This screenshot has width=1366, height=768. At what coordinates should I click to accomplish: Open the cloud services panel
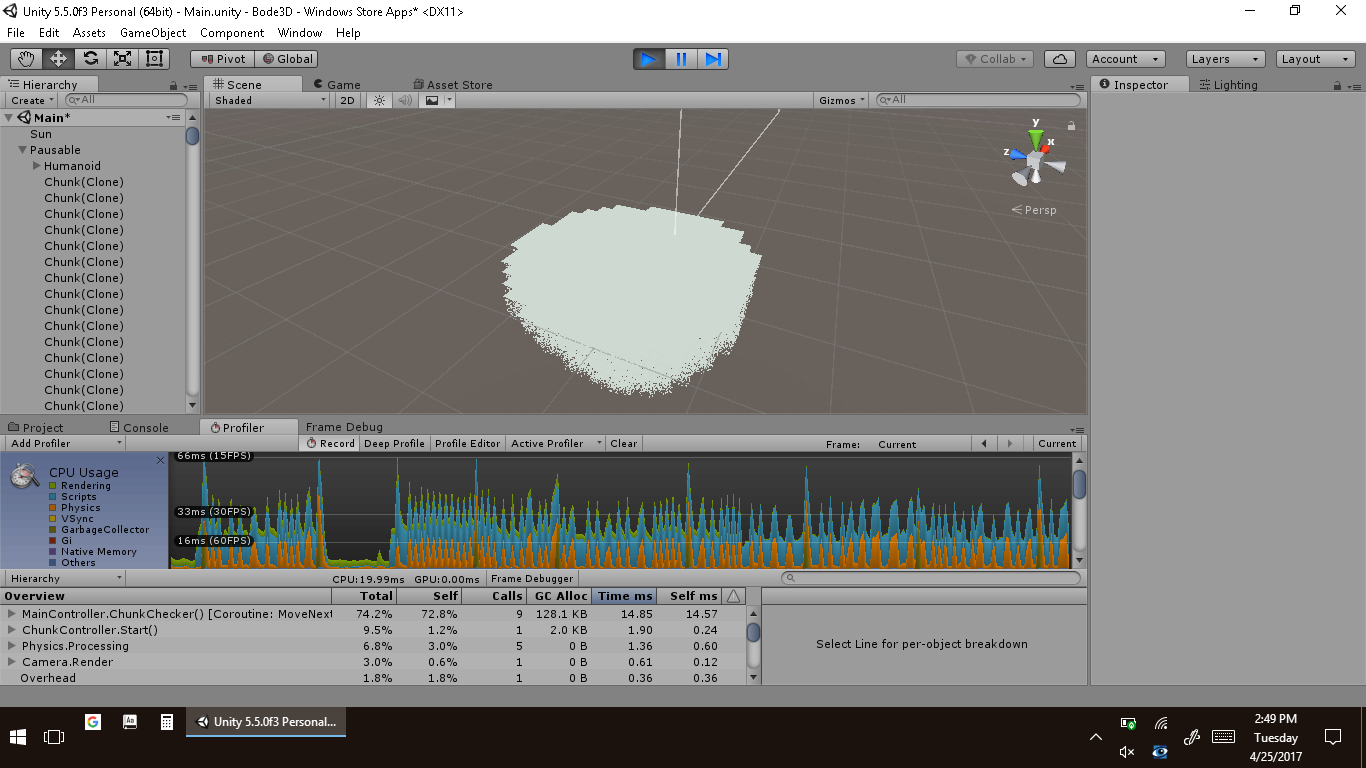(x=1061, y=59)
